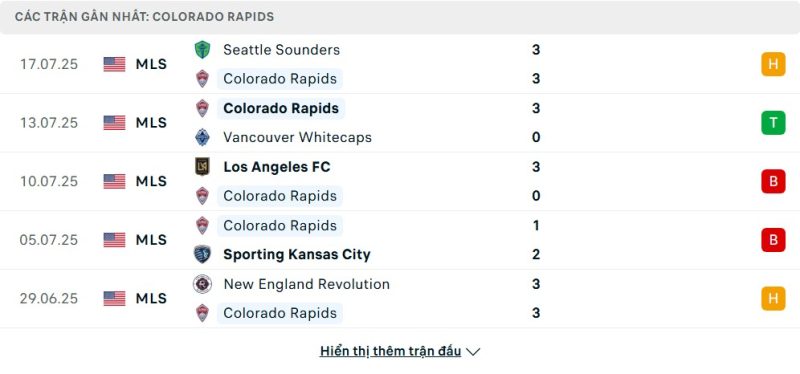This screenshot has width=800, height=374.
Task: Click the New England Revolution crest
Action: (x=203, y=284)
